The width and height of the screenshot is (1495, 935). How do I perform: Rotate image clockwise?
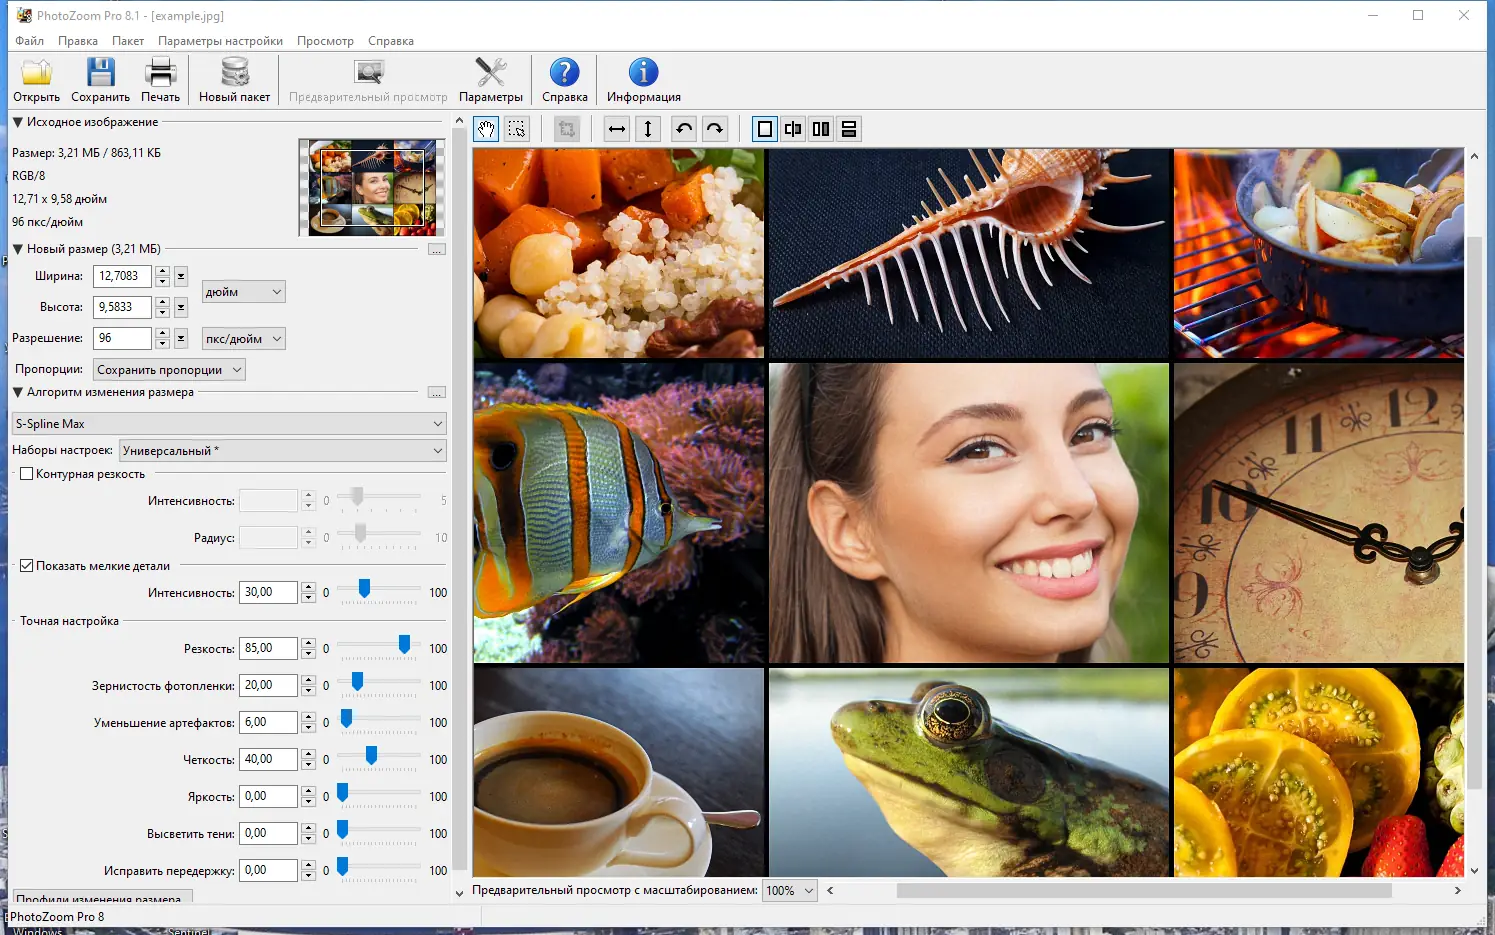[715, 129]
